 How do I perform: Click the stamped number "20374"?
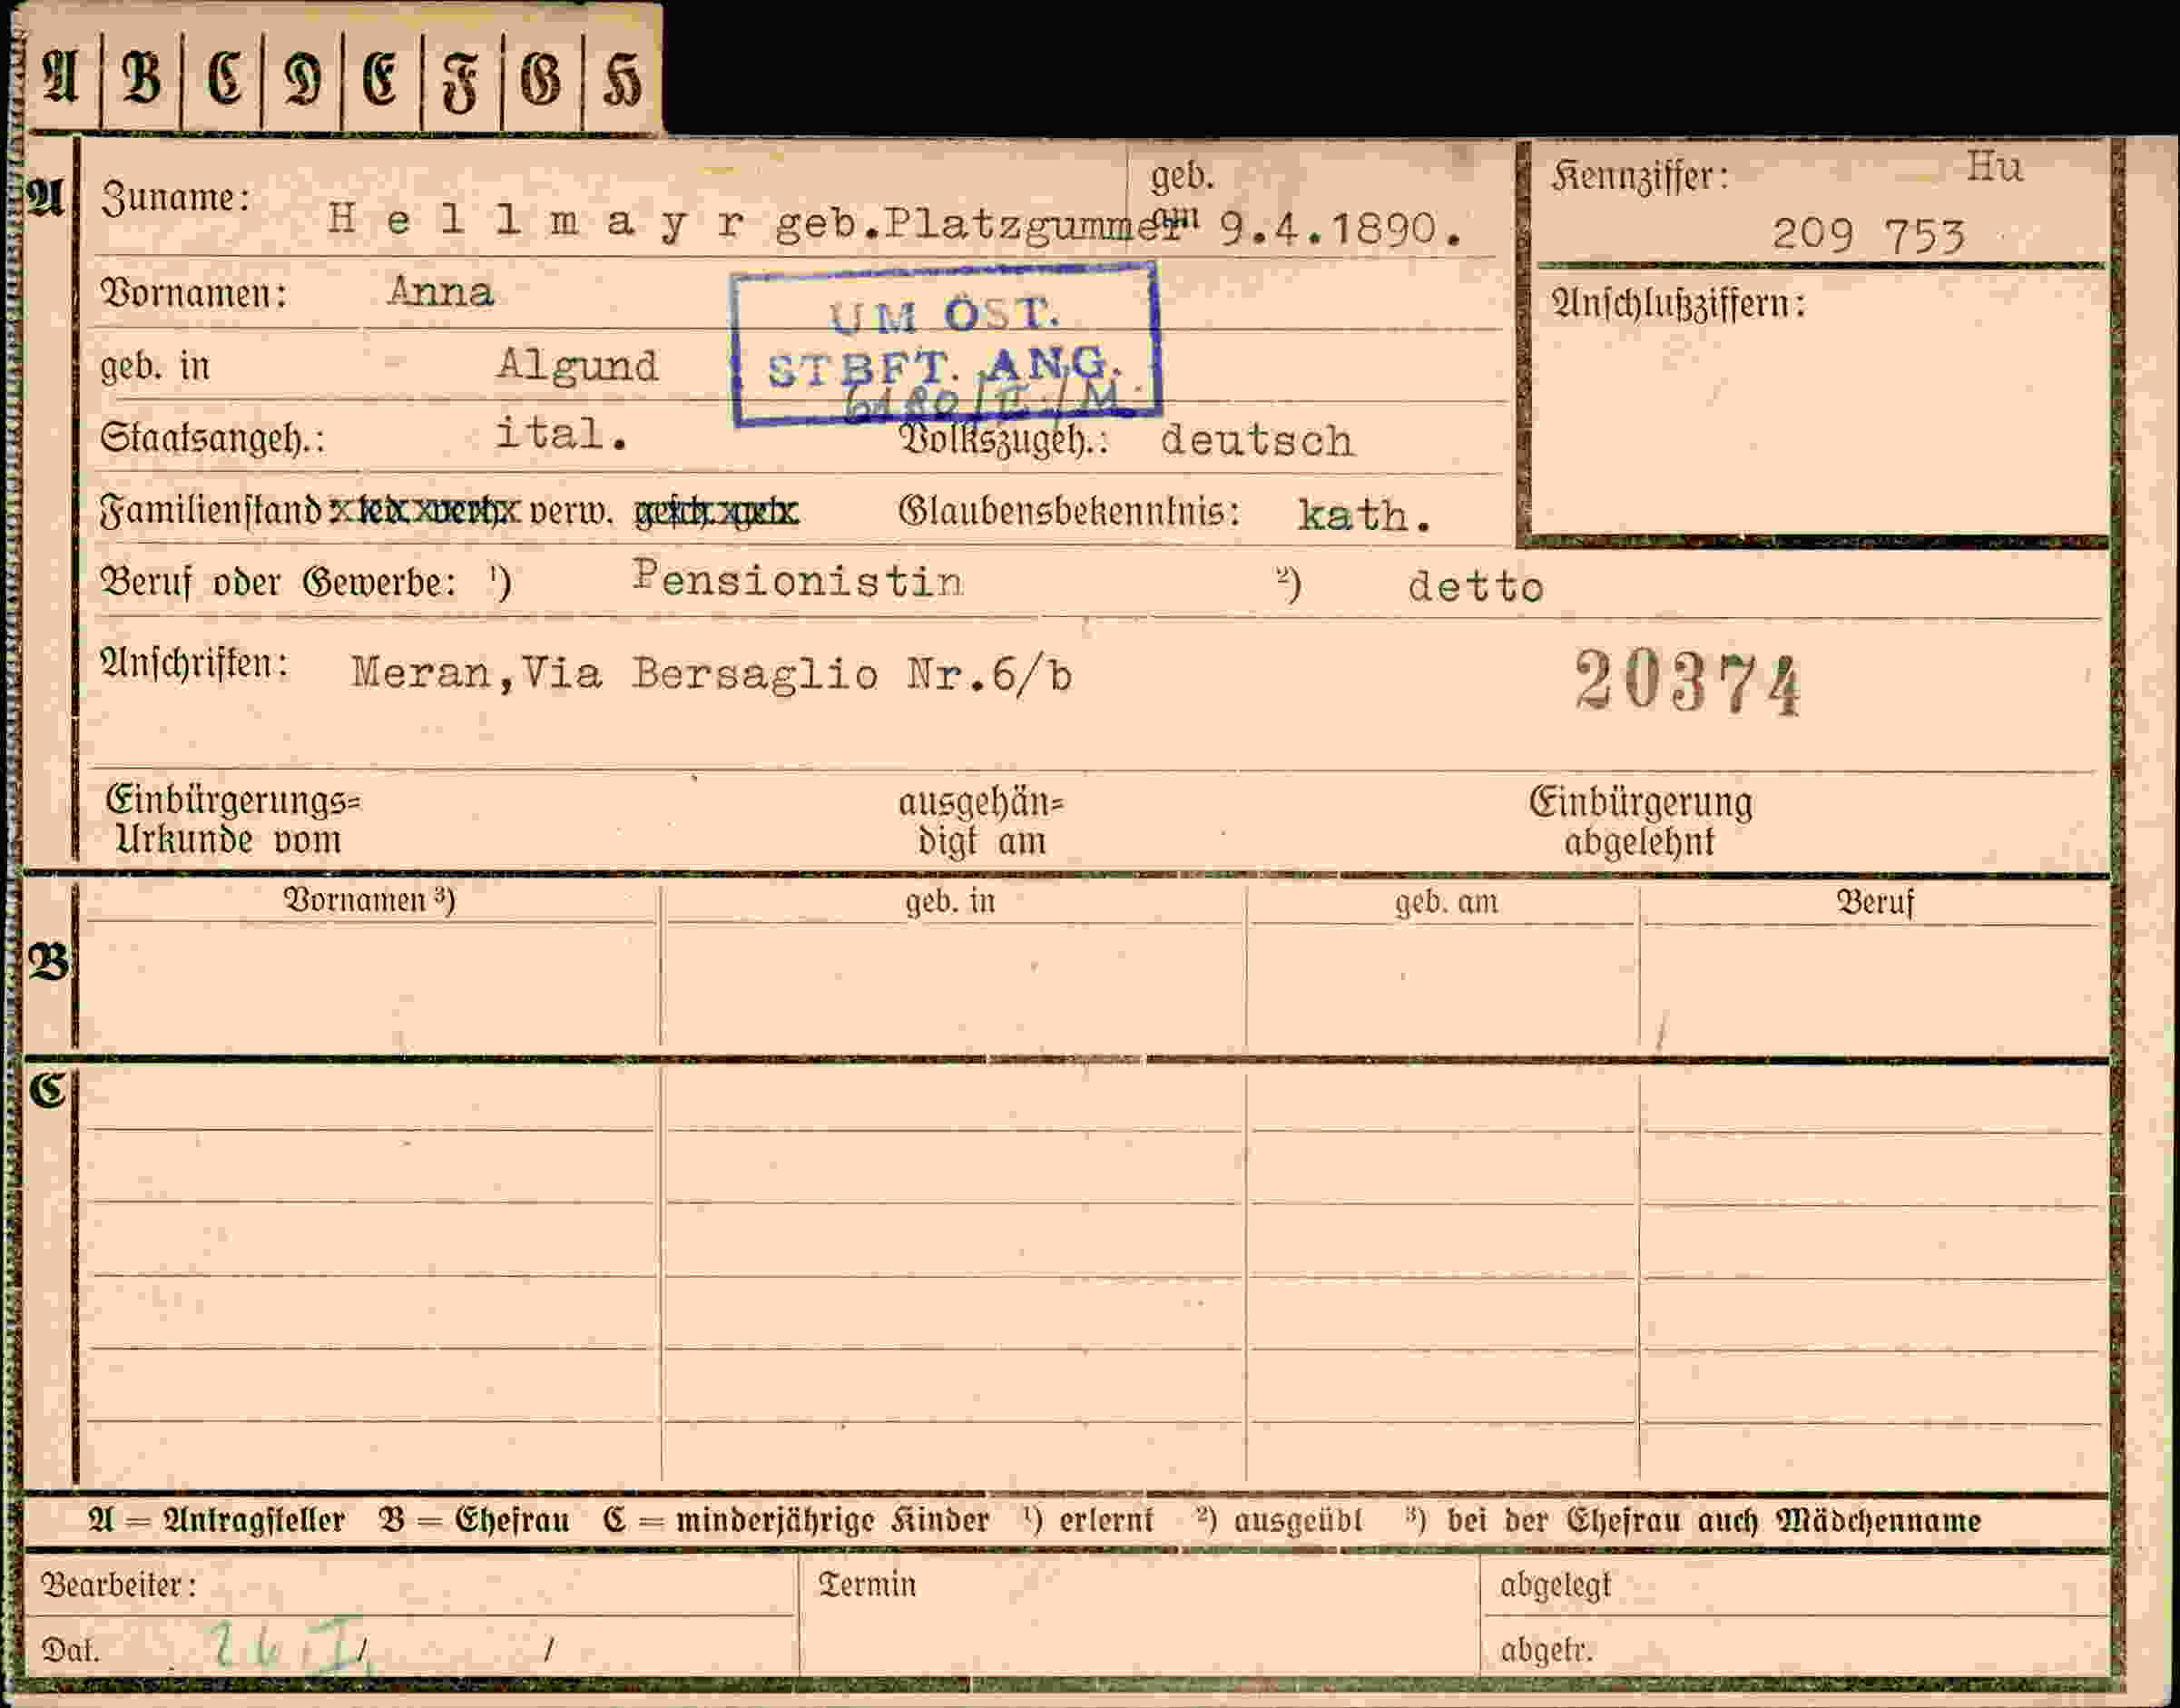[1688, 682]
